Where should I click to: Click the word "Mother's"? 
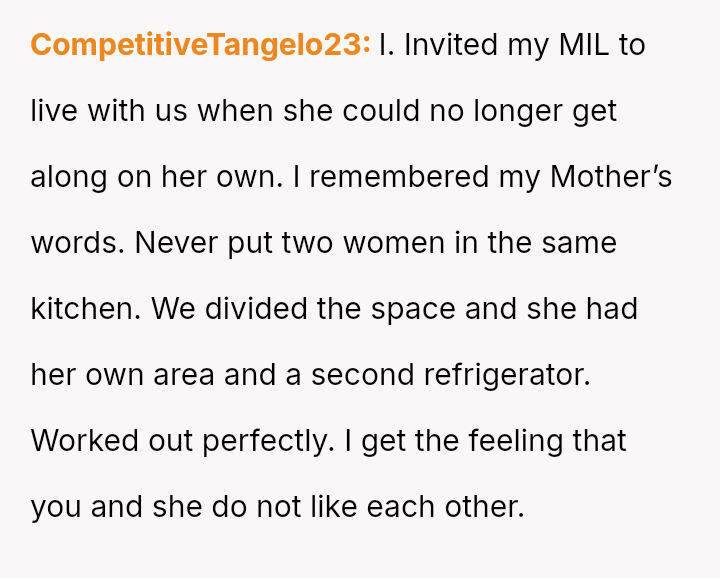[x=611, y=177]
